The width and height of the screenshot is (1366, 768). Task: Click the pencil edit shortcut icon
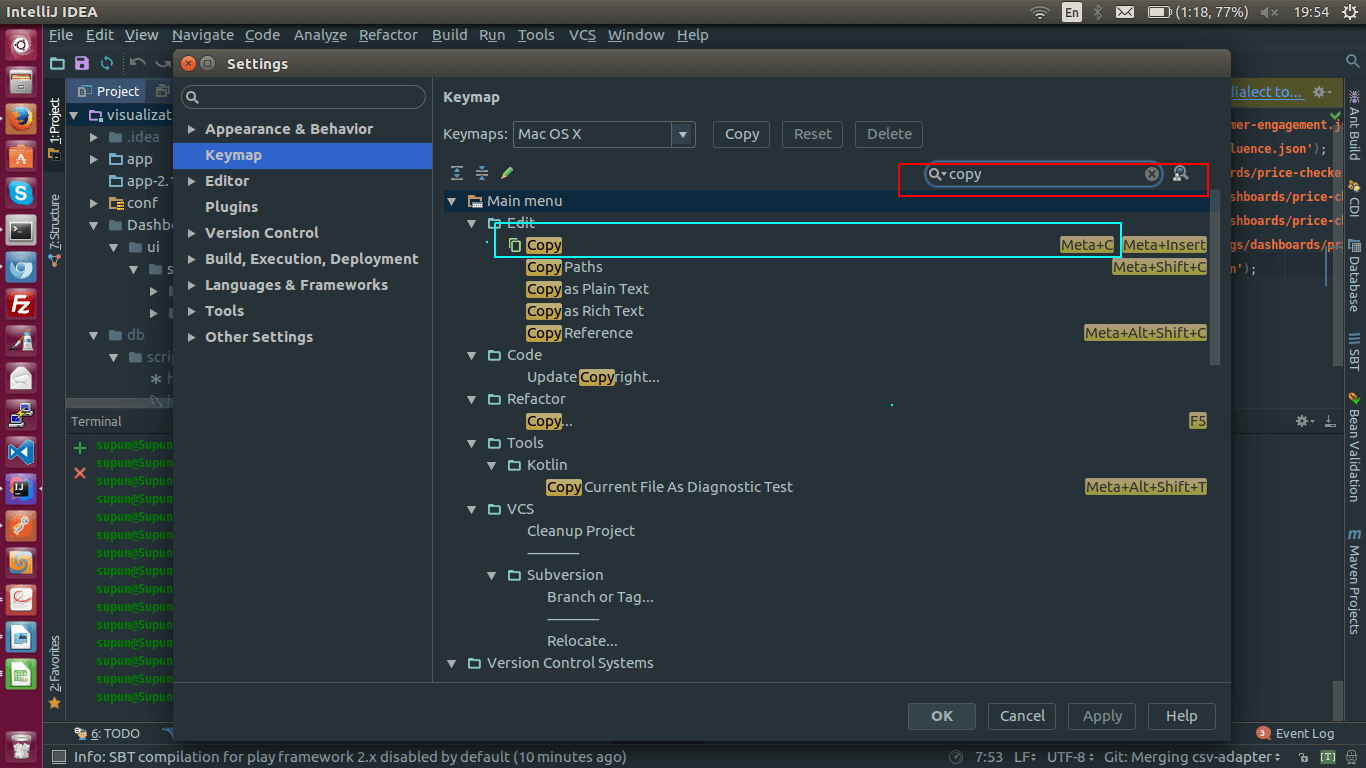[507, 173]
